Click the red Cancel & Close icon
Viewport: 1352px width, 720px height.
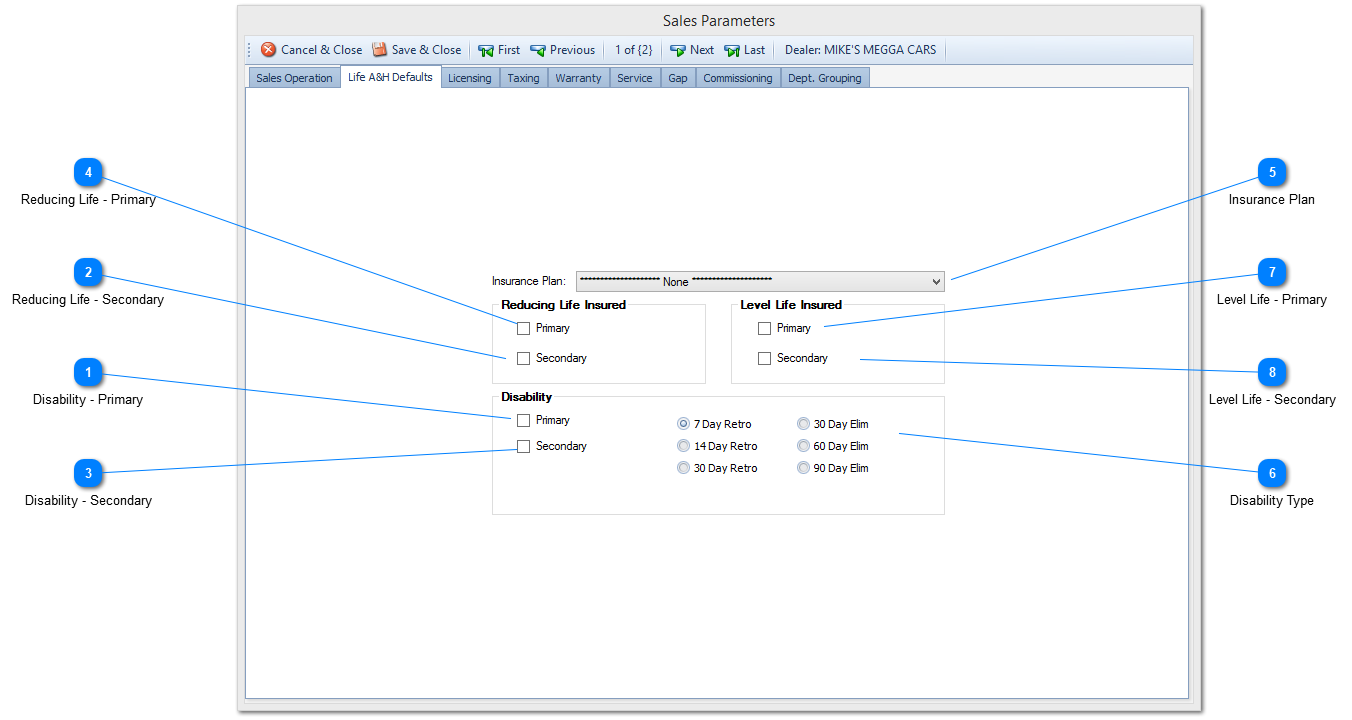269,50
